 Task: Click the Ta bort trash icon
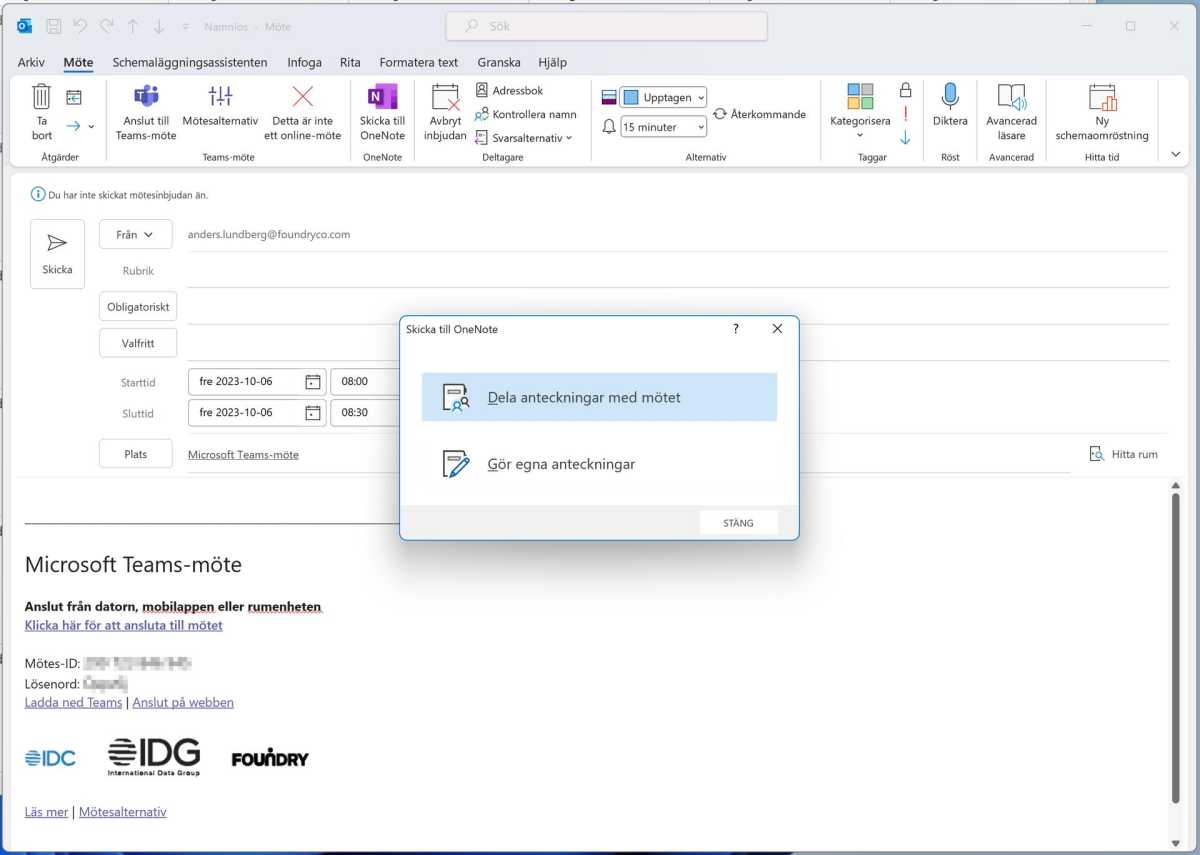click(x=41, y=97)
